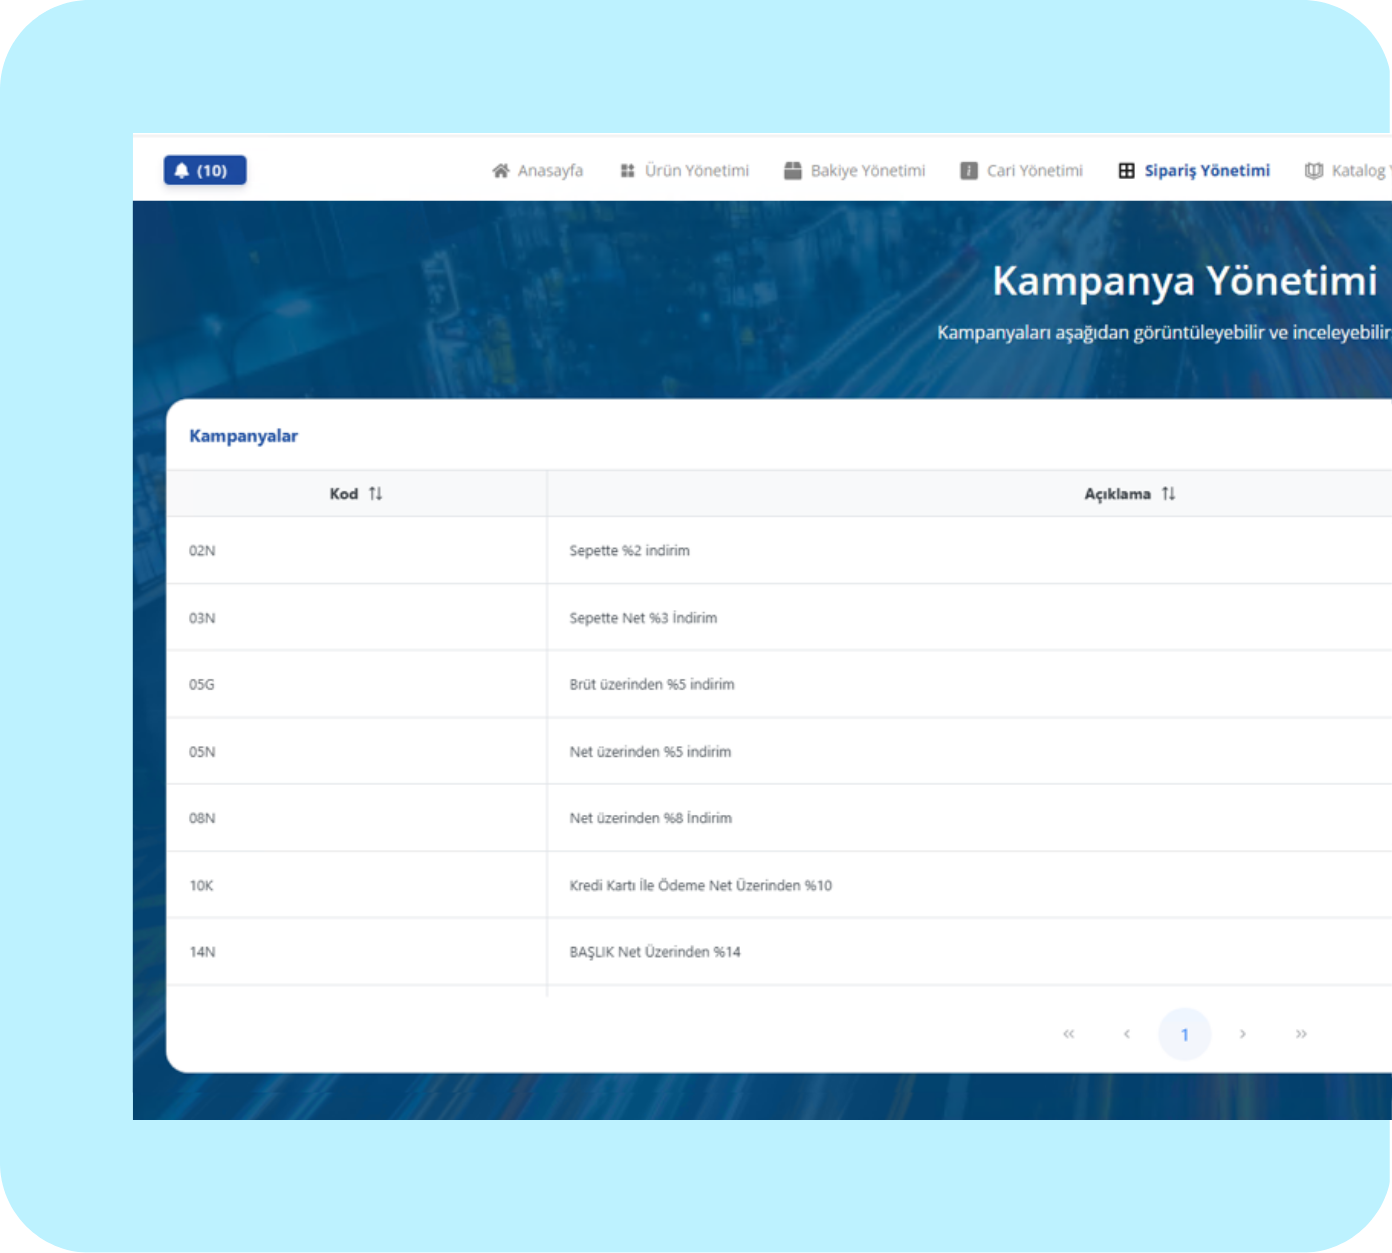The image size is (1392, 1253).
Task: Click the table icon beside Sipariş Yönetimi
Action: [1127, 171]
